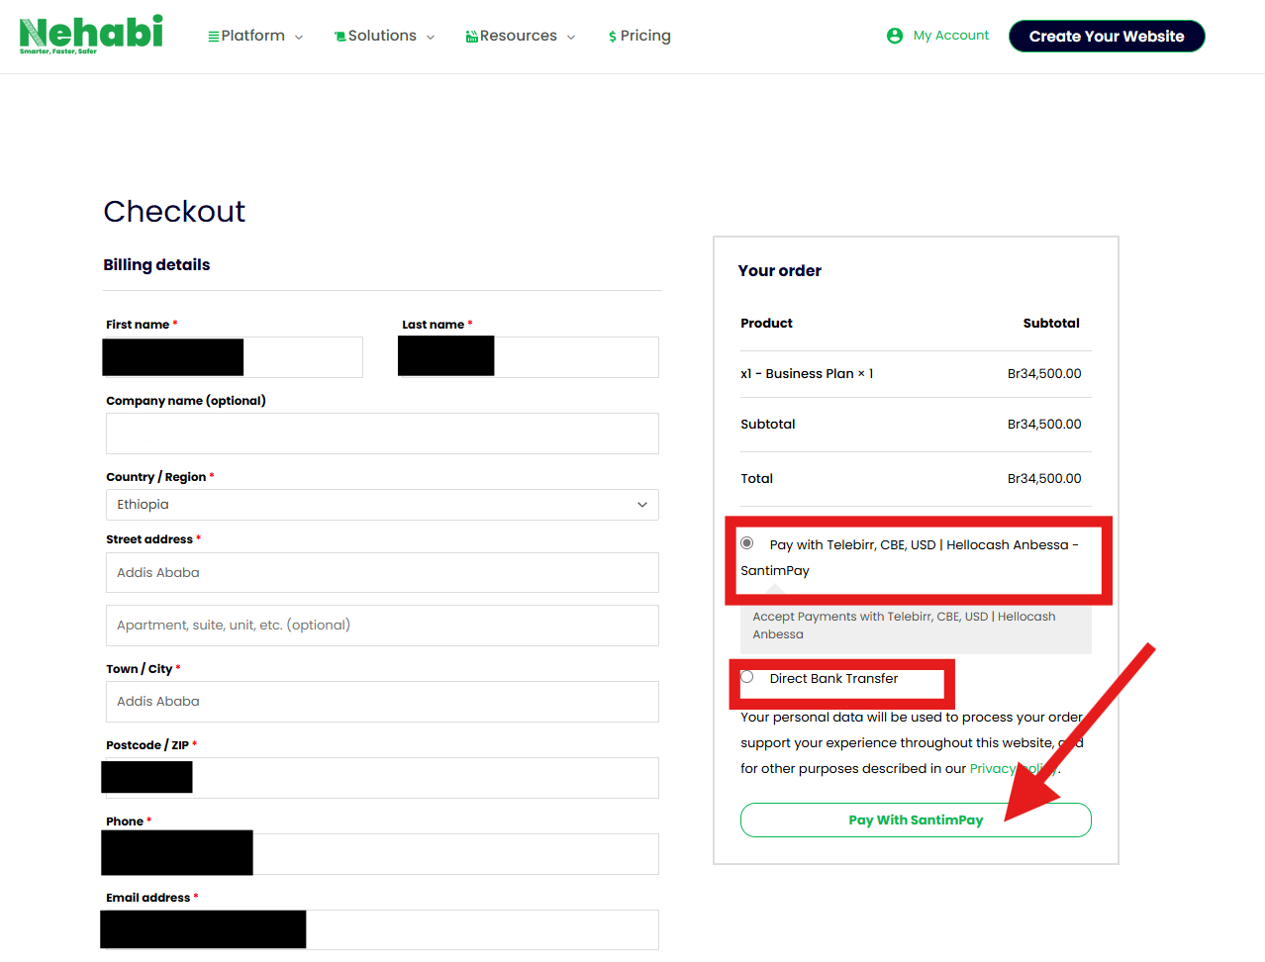Image resolution: width=1265 pixels, height=962 pixels.
Task: Expand the Solutions menu chevron
Action: point(430,37)
